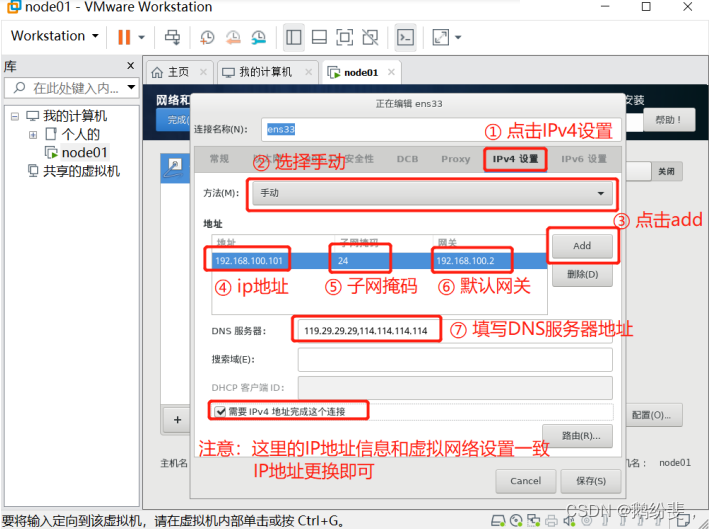The height and width of the screenshot is (529, 711).
Task: Click the 帮助! button
Action: pos(668,120)
